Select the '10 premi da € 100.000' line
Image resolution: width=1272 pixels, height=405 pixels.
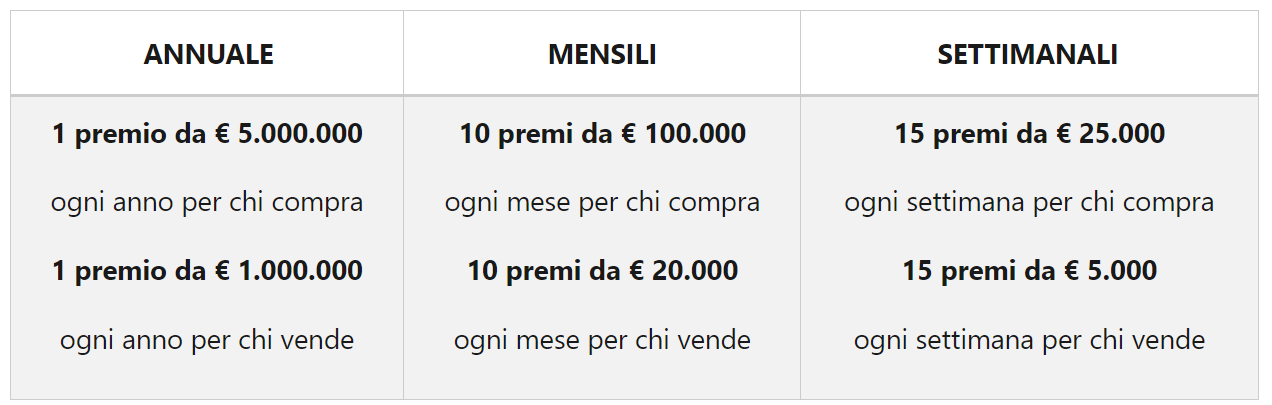click(x=602, y=133)
